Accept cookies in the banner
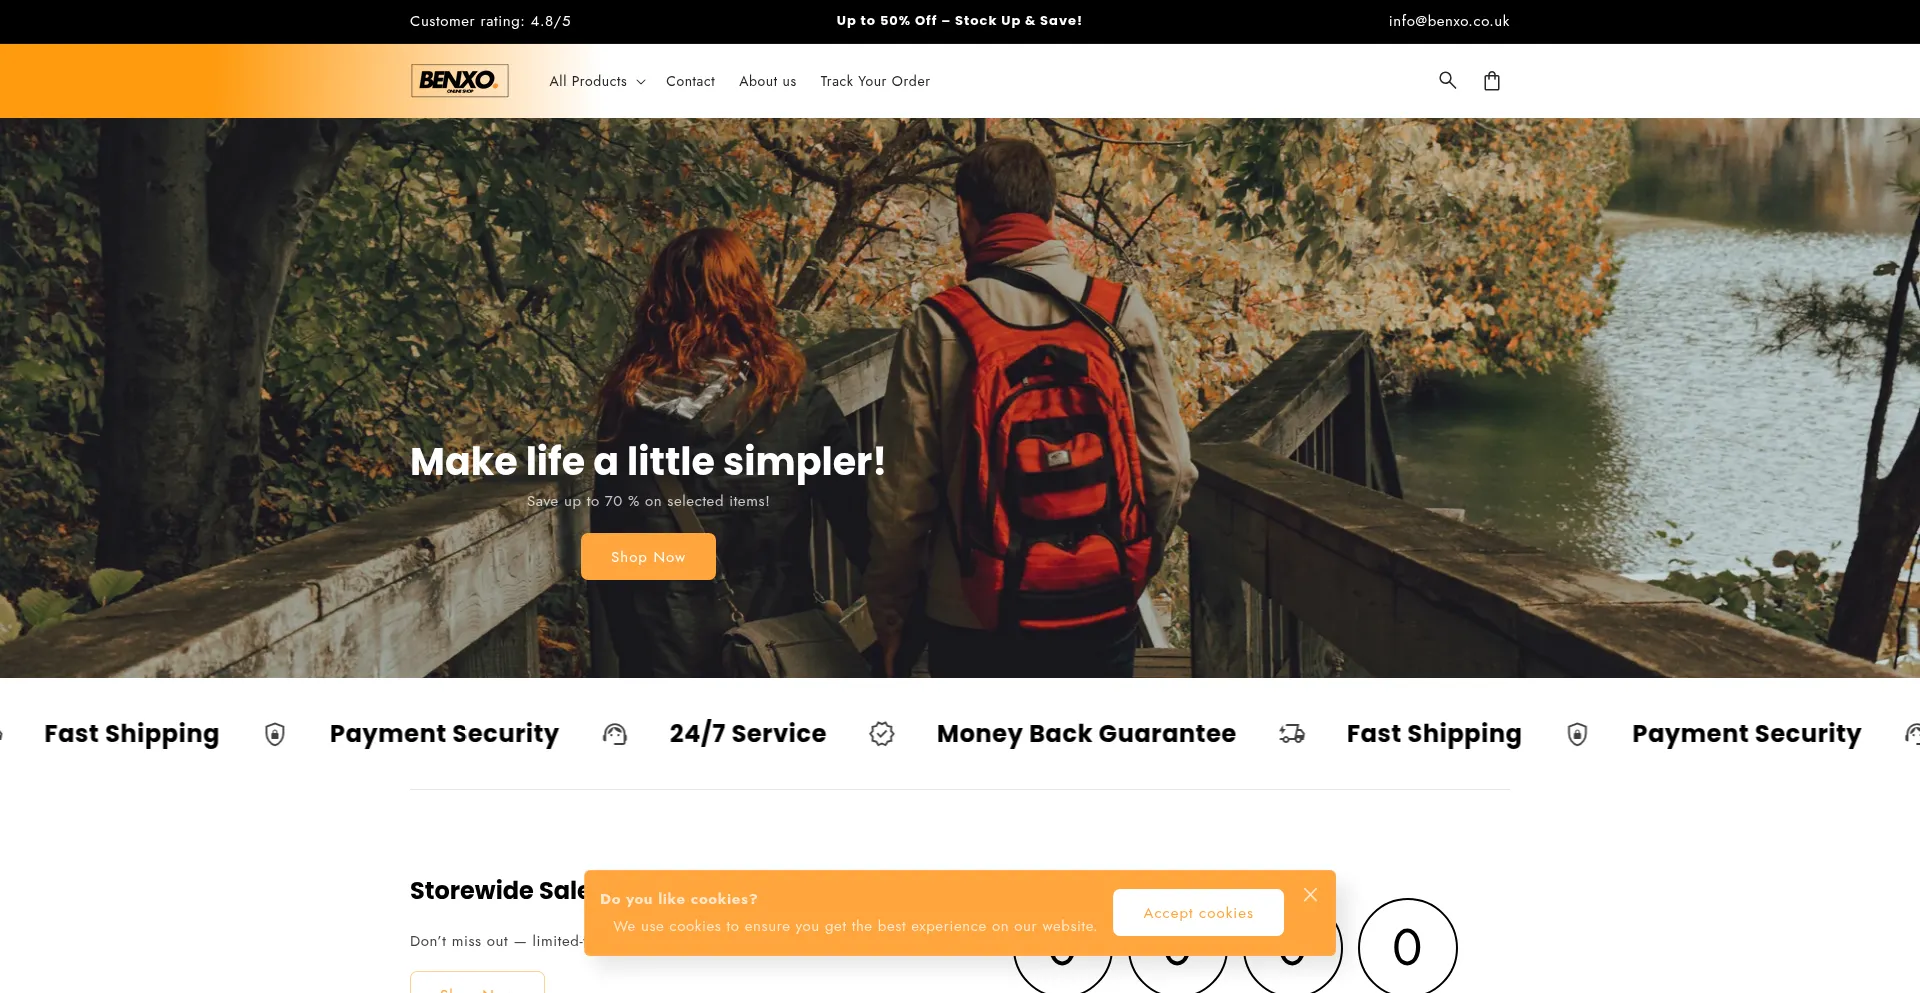This screenshot has width=1920, height=993. click(x=1198, y=913)
